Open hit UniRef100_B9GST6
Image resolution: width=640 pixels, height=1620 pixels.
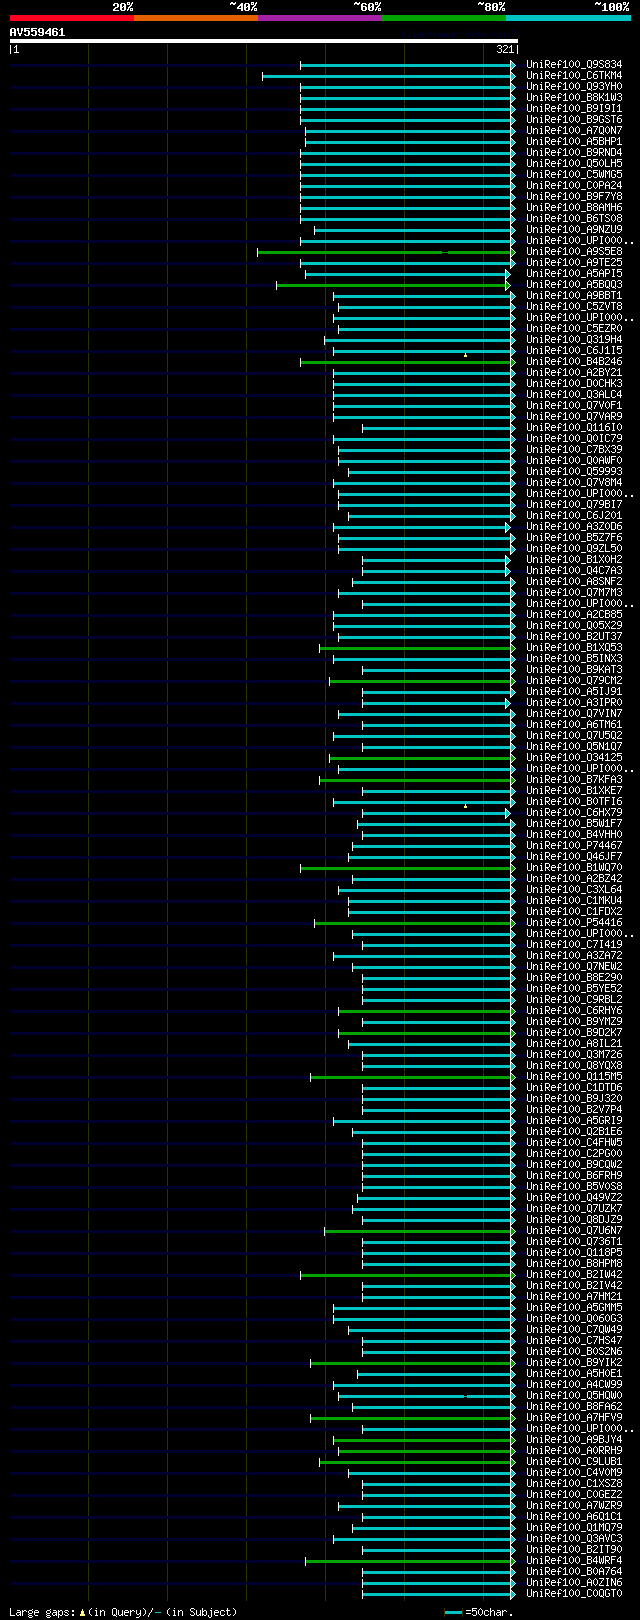(574, 120)
